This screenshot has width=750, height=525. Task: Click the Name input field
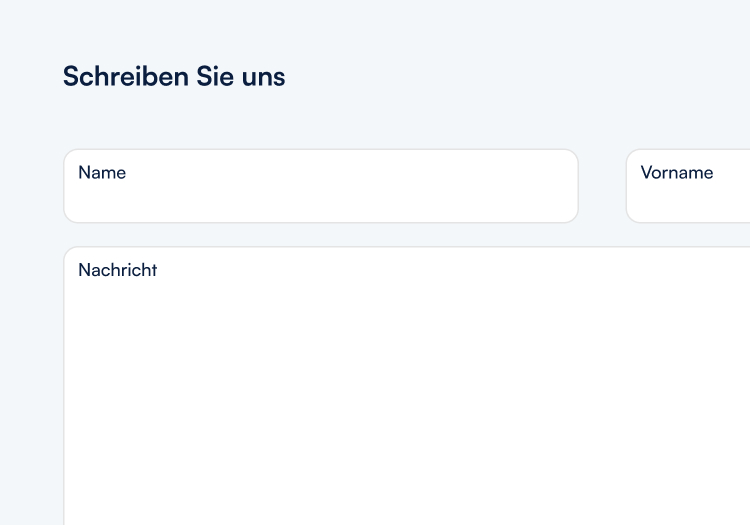320,187
